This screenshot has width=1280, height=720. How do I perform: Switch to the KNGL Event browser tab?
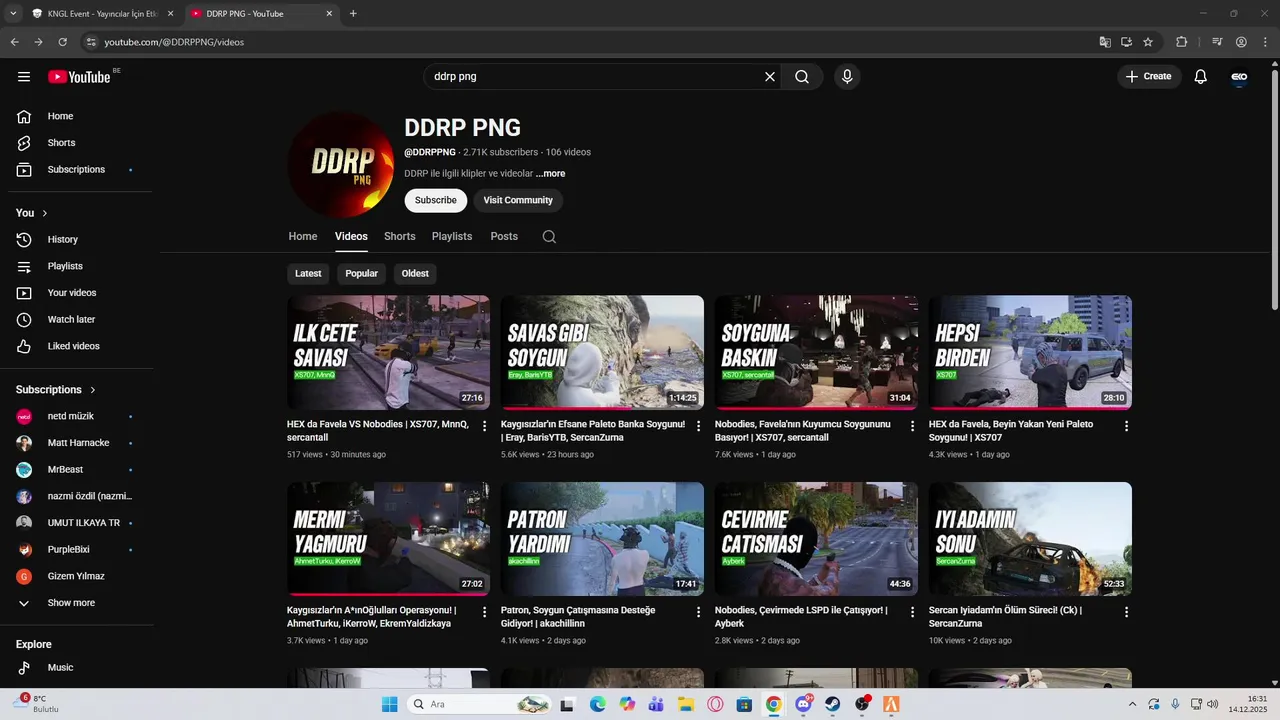coord(102,14)
